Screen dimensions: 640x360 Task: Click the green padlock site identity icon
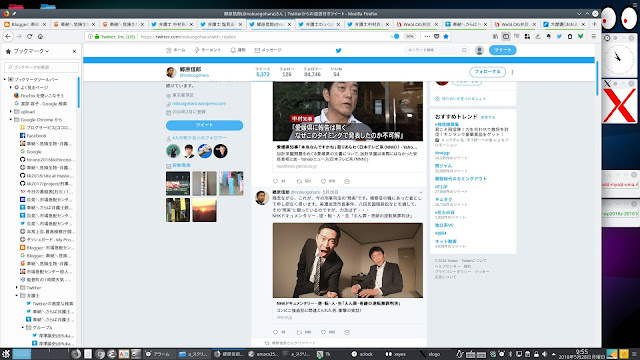coord(97,36)
